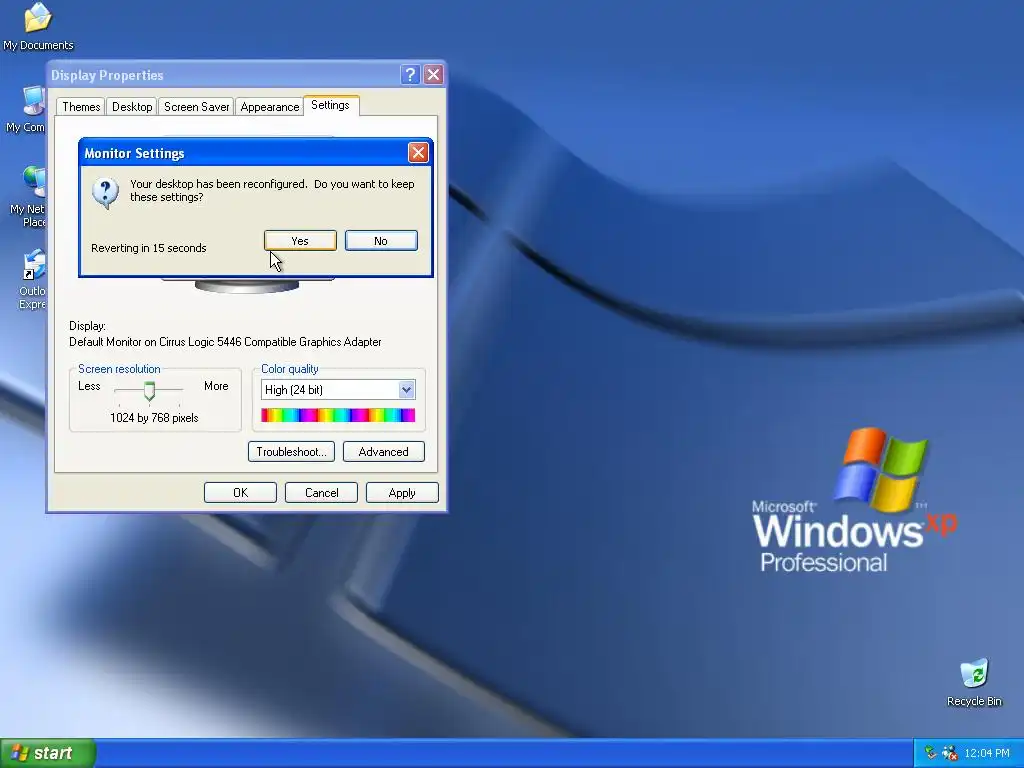
Task: Click the screen resolution slider handle
Action: [150, 391]
